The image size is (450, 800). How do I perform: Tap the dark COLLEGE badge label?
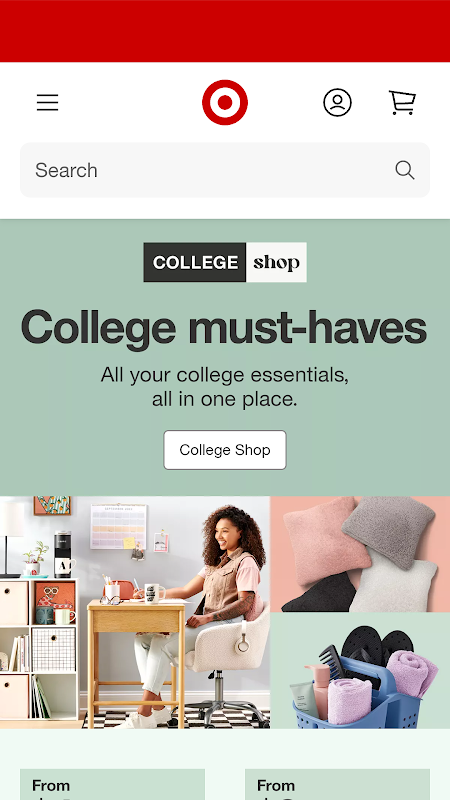coord(195,262)
